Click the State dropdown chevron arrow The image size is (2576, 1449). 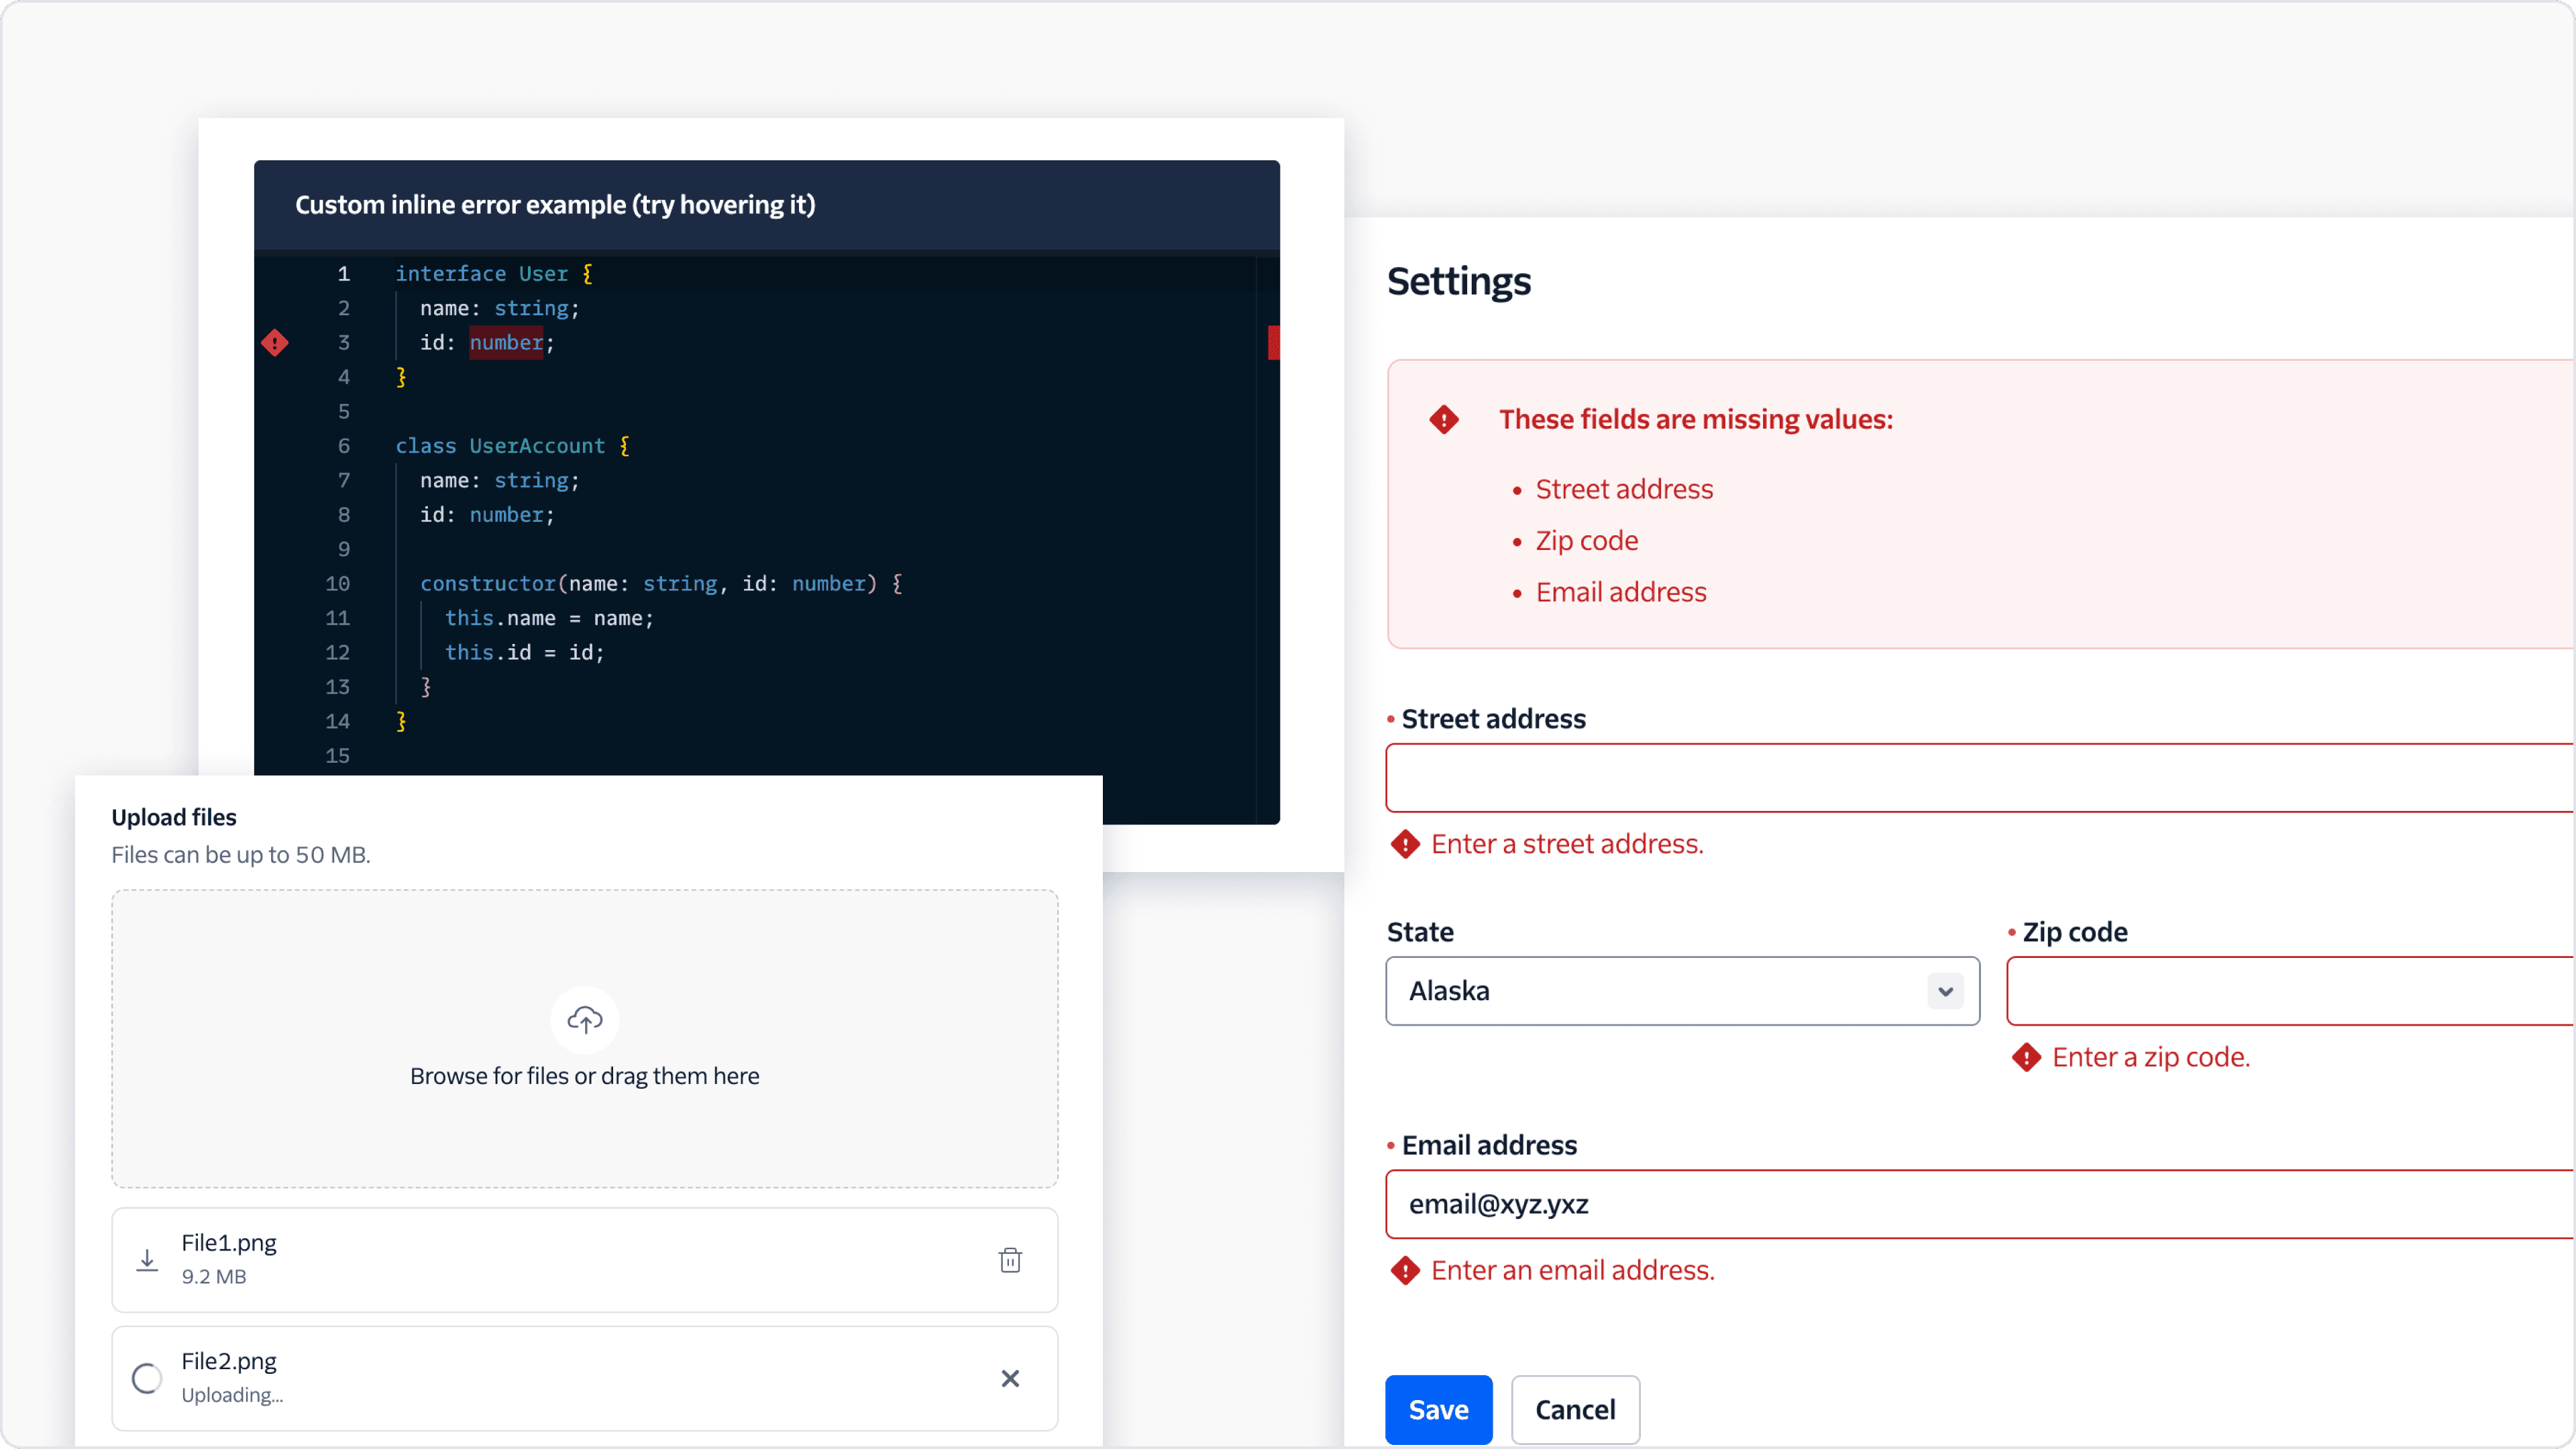[x=1946, y=991]
